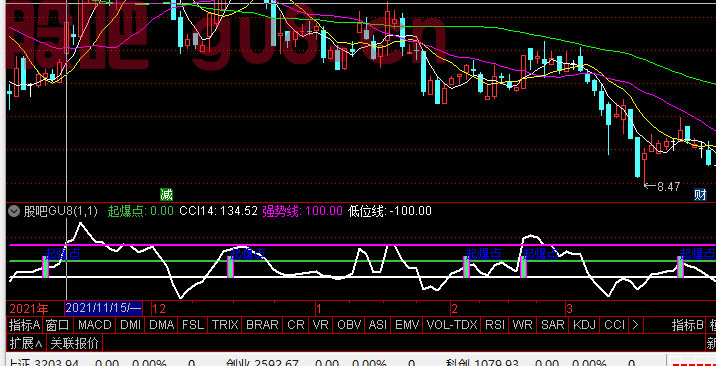Select the RSI indicator tab

pyautogui.click(x=495, y=325)
